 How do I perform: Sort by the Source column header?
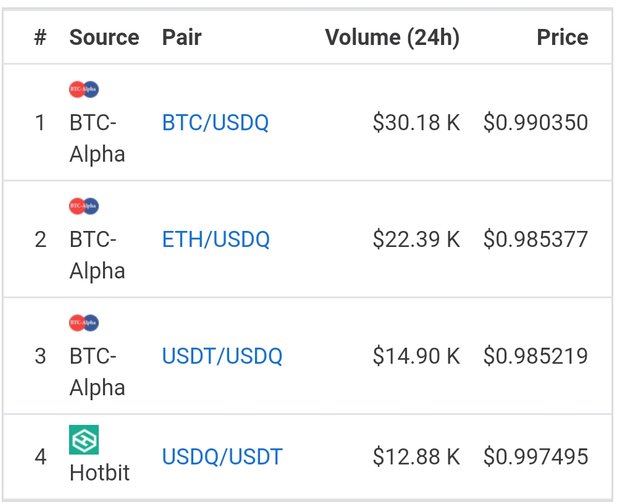click(104, 37)
